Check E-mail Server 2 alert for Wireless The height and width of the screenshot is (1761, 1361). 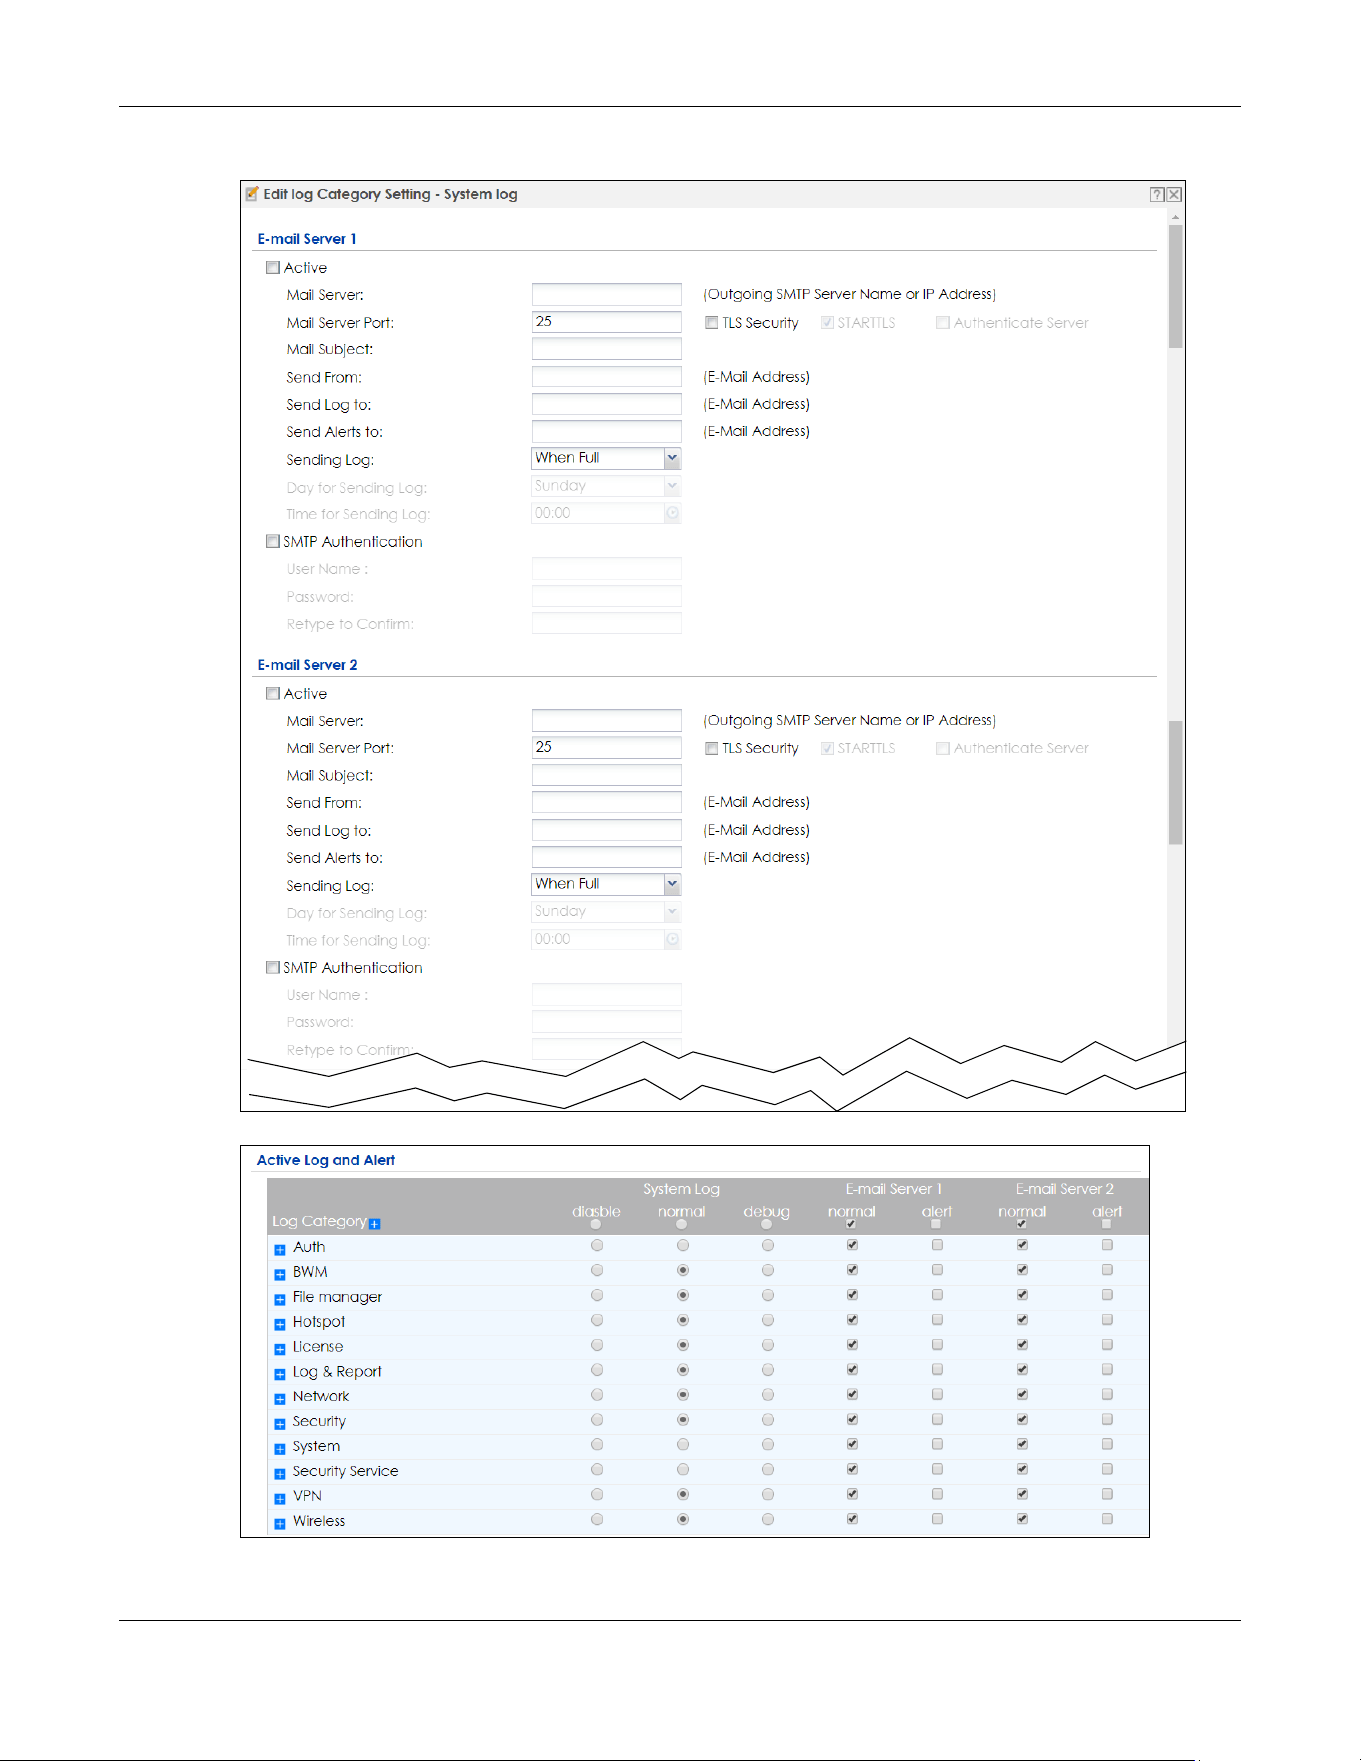pyautogui.click(x=1107, y=1519)
